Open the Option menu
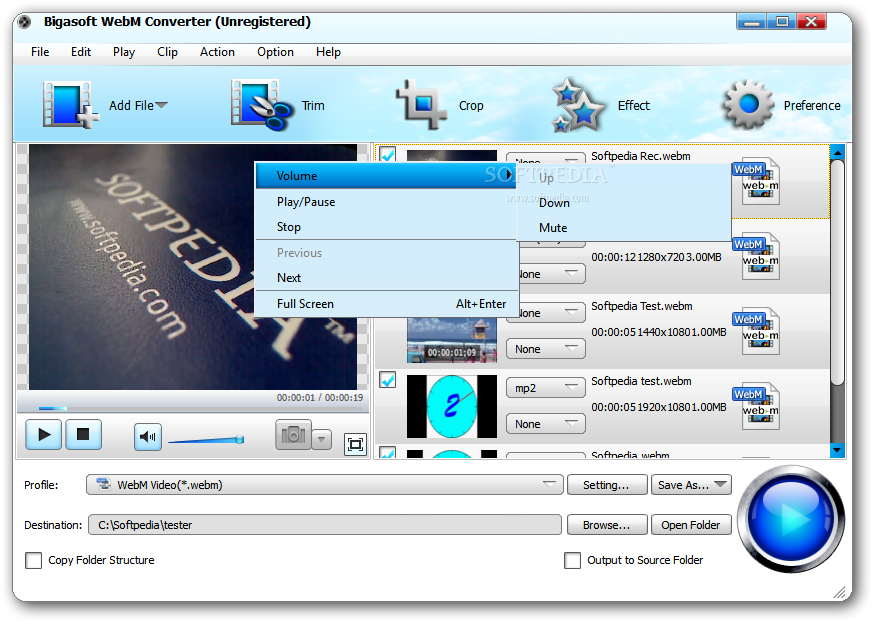Viewport: 873px width, 622px height. click(275, 52)
